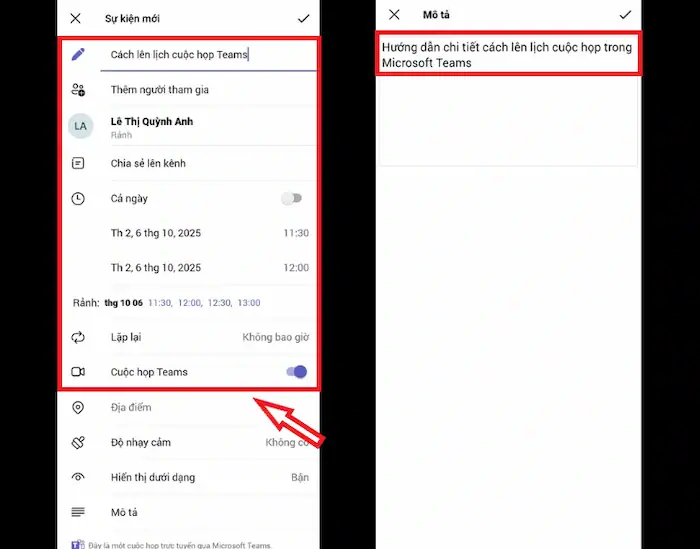
Task: Save description with checkmark in Mô tả screen
Action: 625,15
